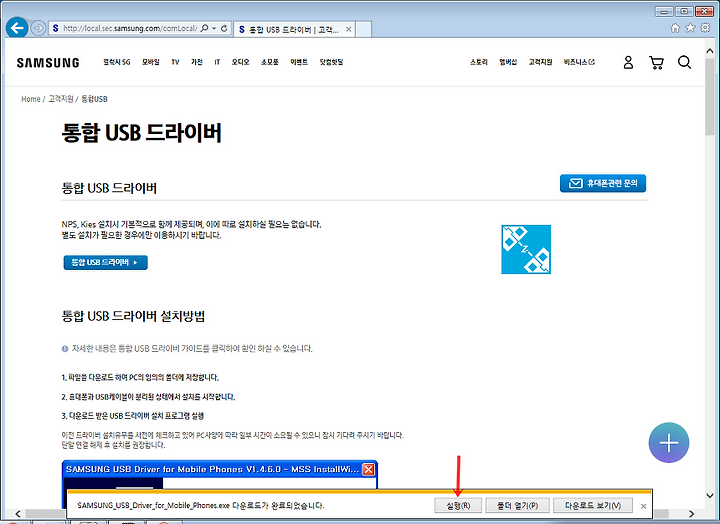
Task: Open the TV menu item
Action: (175, 62)
